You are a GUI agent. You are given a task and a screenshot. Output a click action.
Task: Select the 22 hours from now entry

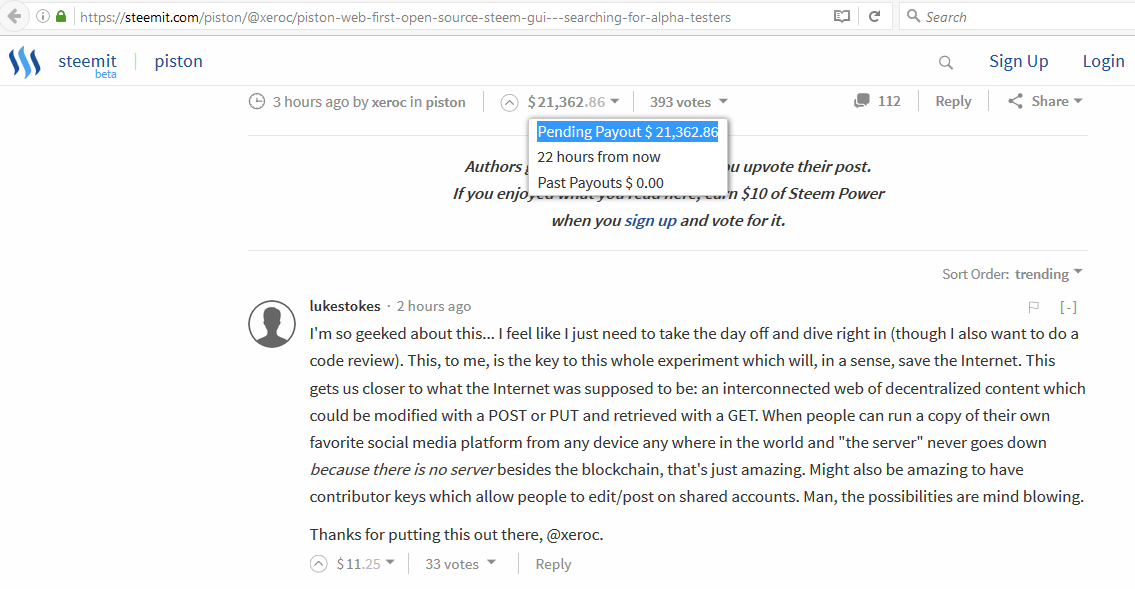click(x=599, y=157)
